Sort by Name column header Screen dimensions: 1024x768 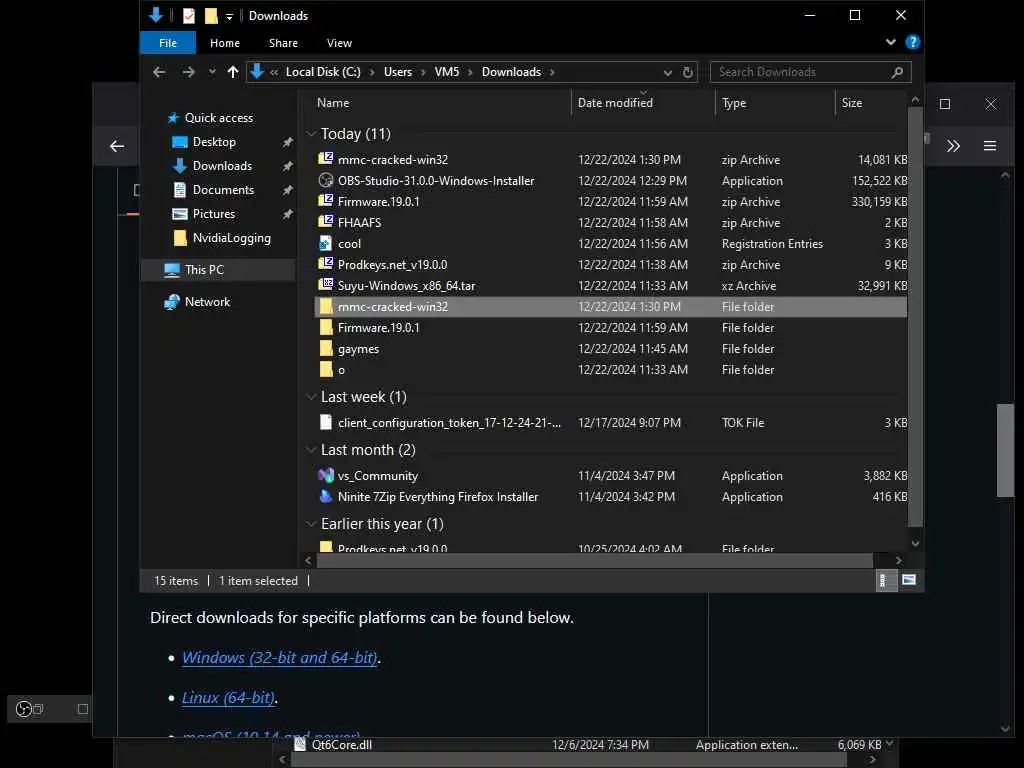coord(333,103)
